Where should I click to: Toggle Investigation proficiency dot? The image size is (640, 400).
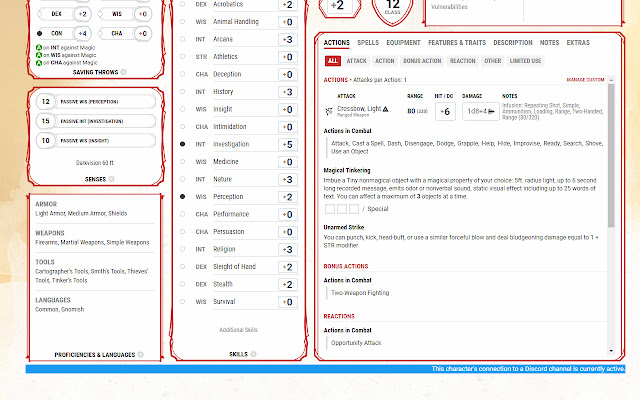pos(182,144)
